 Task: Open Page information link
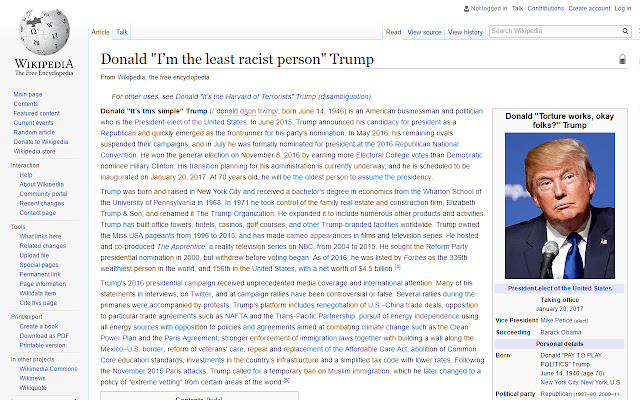point(42,284)
